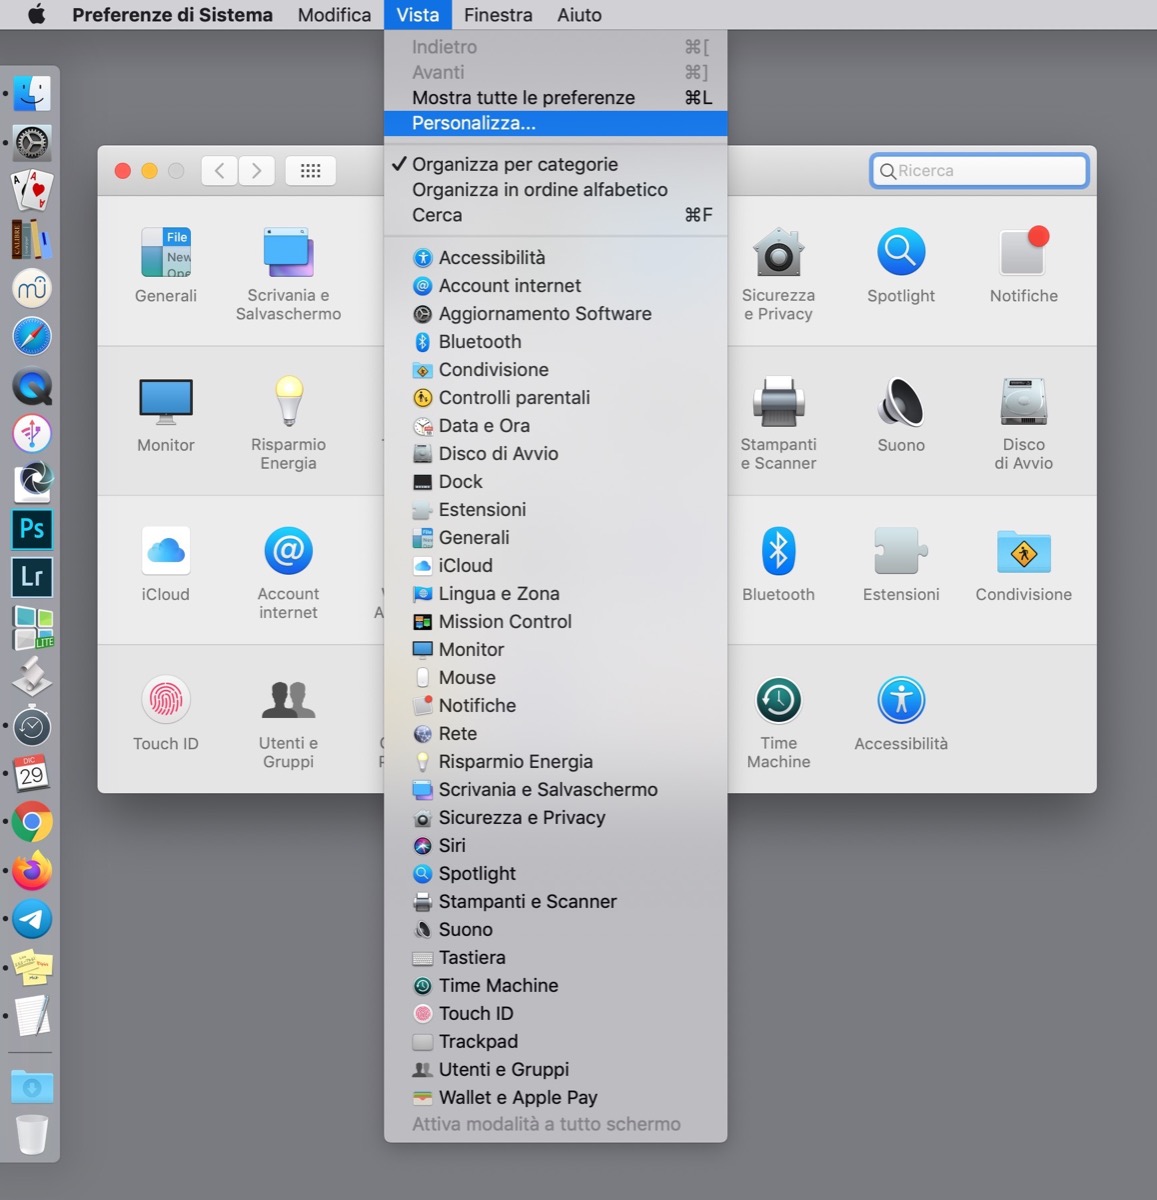
Task: Click the show-all grid button in toolbar
Action: (310, 171)
